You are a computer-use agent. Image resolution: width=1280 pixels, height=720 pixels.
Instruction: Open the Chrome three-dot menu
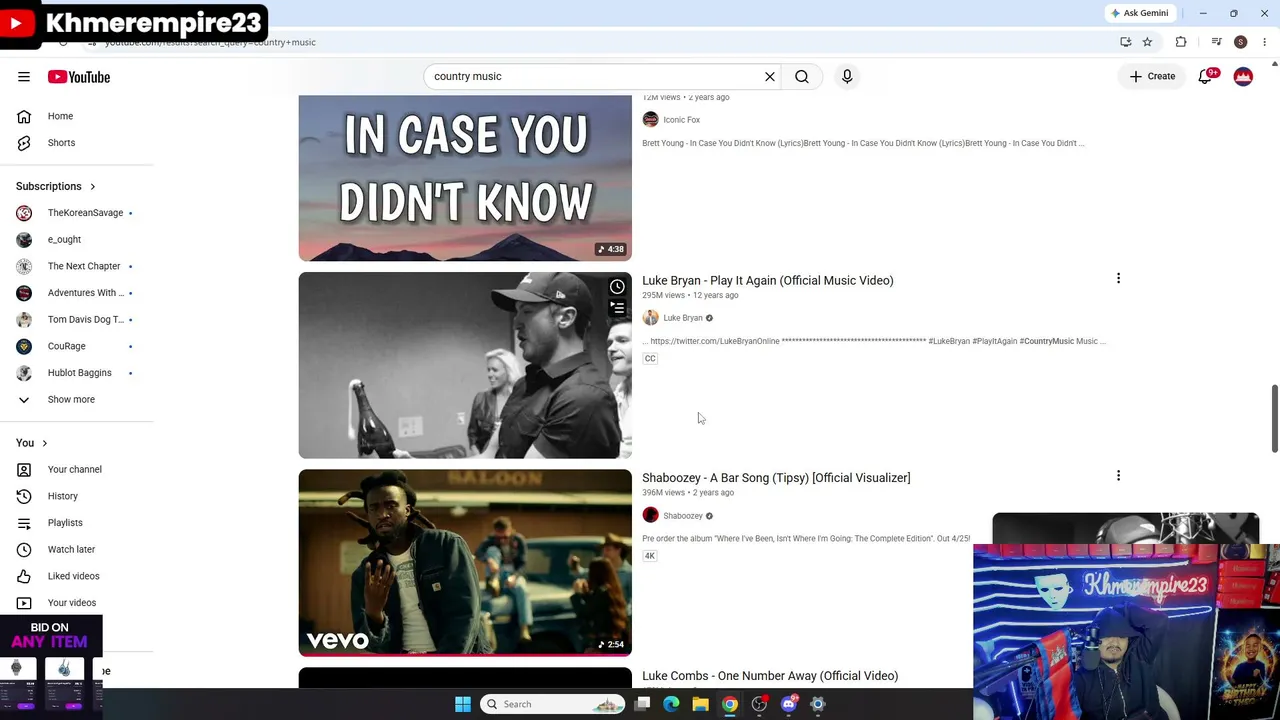pos(1265,42)
